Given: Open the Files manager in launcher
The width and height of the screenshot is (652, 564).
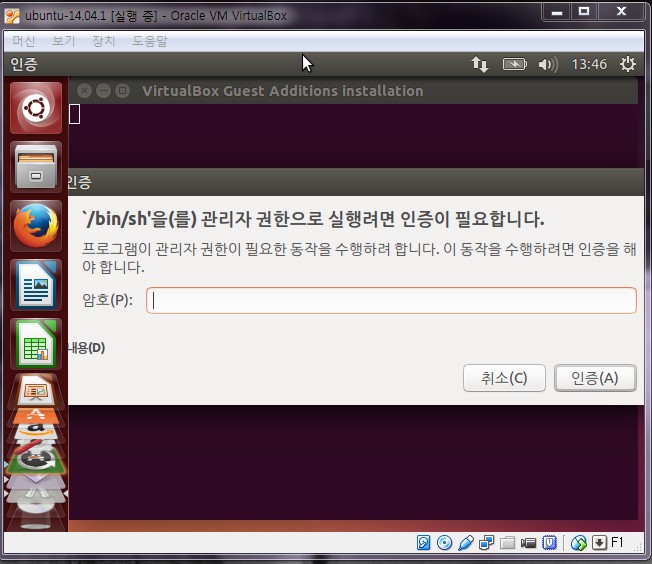Looking at the screenshot, I should click(x=36, y=167).
